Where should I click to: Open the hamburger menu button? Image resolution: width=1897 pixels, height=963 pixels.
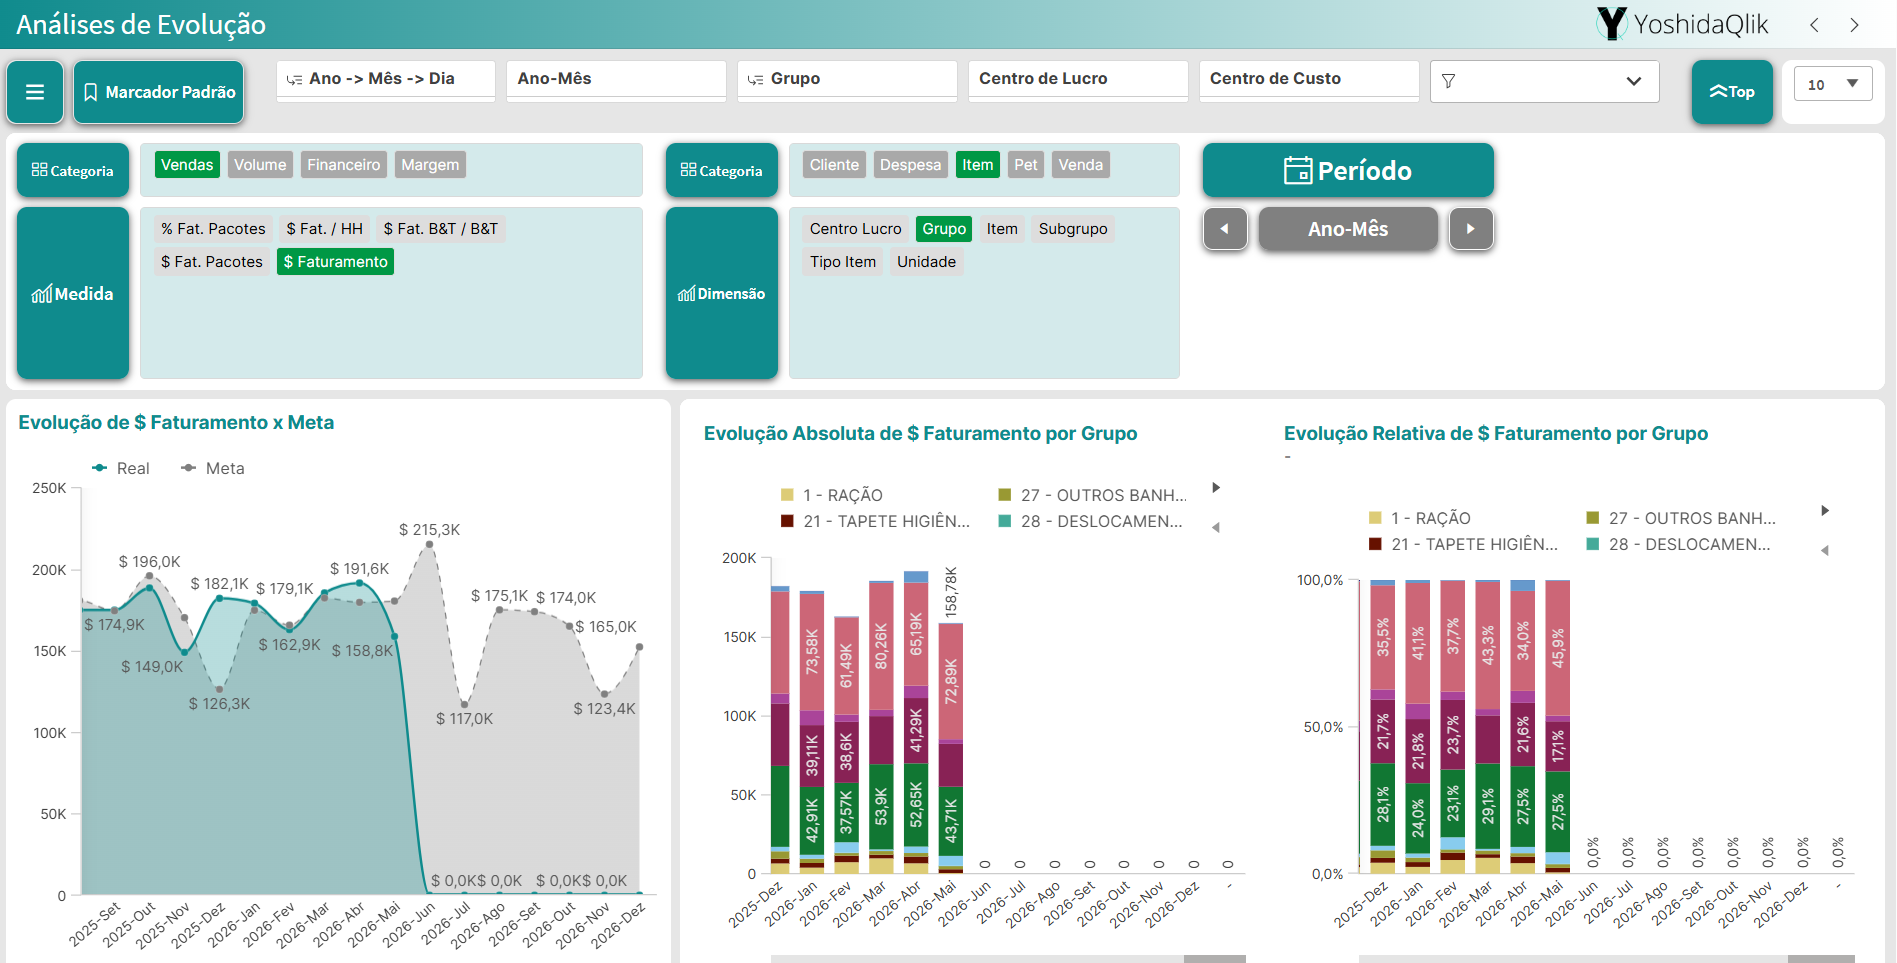click(x=35, y=92)
